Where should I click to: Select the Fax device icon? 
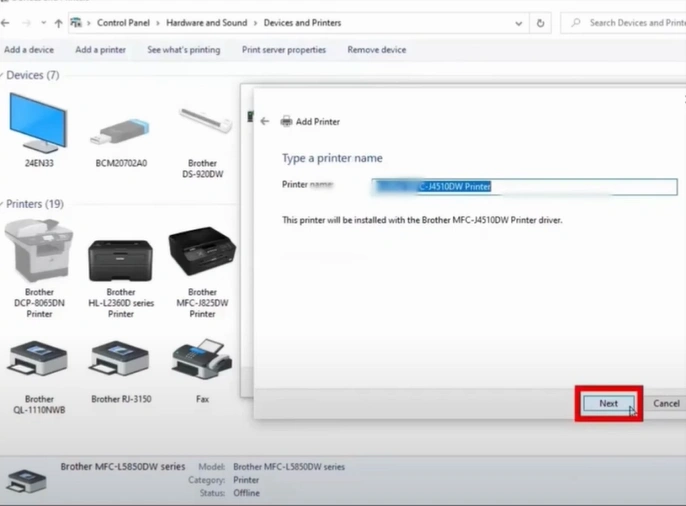(203, 360)
